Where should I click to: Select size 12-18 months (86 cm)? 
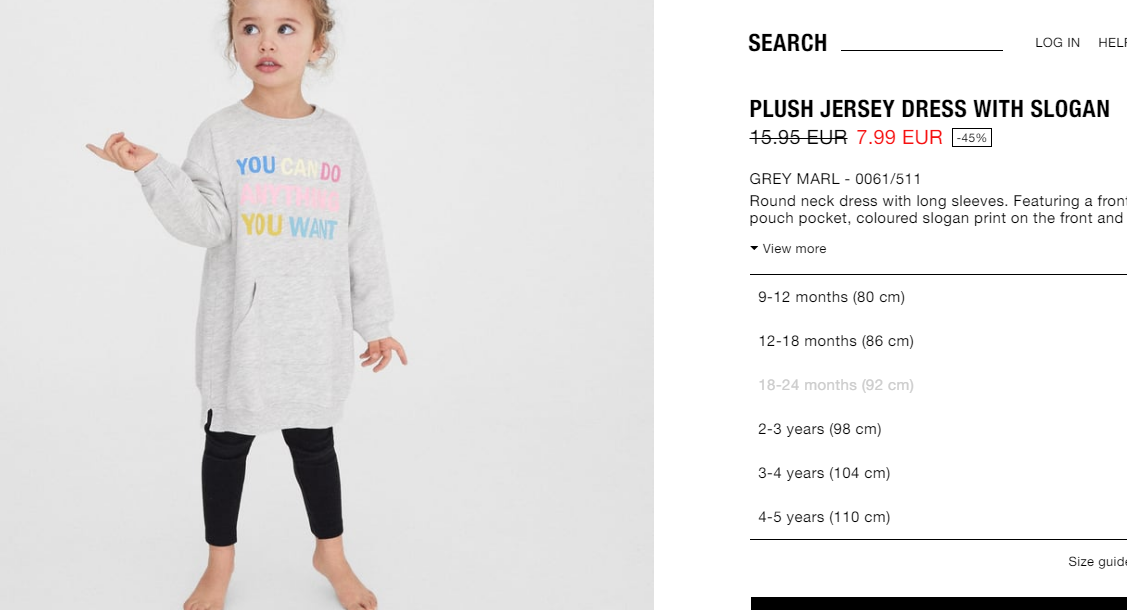coord(938,341)
